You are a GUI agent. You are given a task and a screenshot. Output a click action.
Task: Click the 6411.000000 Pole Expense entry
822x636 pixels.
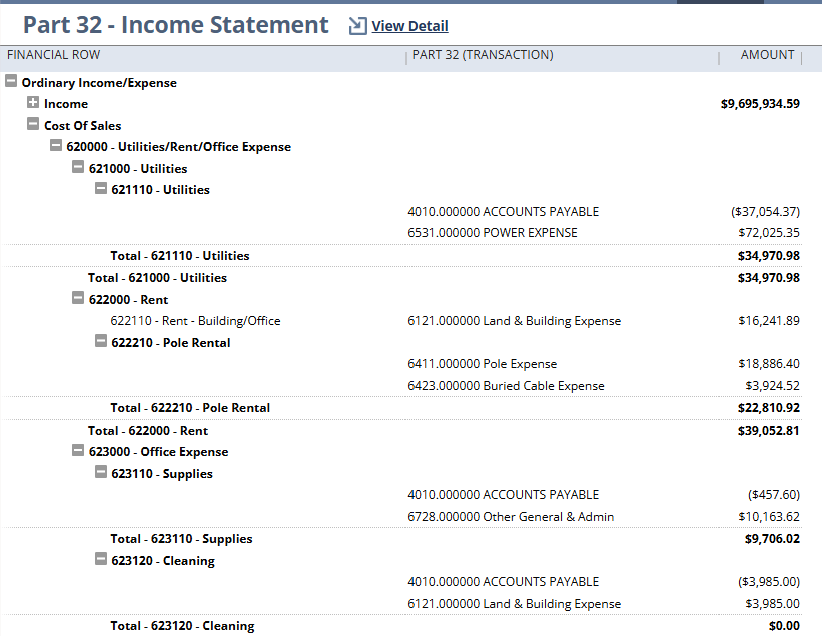tap(482, 364)
